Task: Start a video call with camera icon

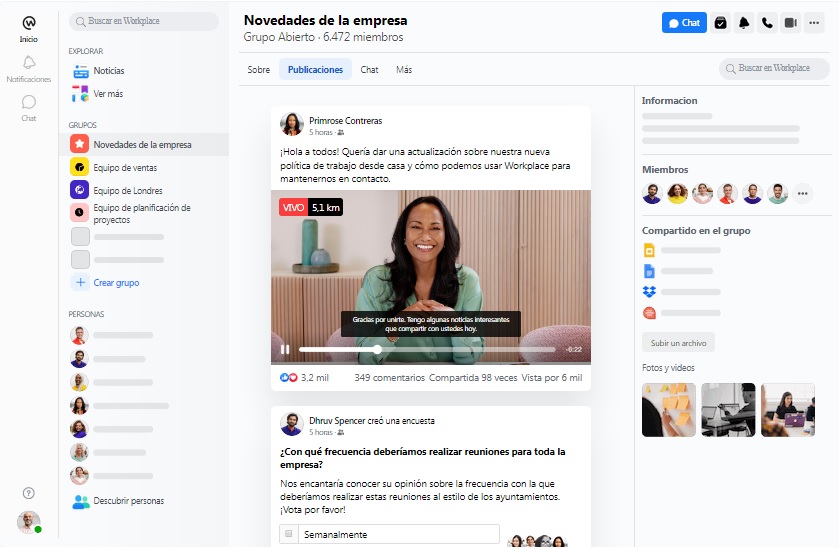Action: click(791, 23)
